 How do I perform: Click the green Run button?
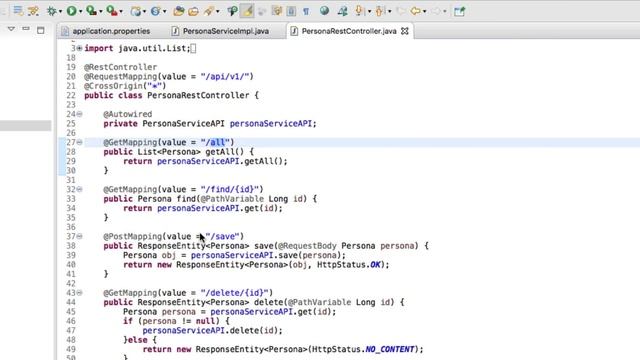point(71,11)
